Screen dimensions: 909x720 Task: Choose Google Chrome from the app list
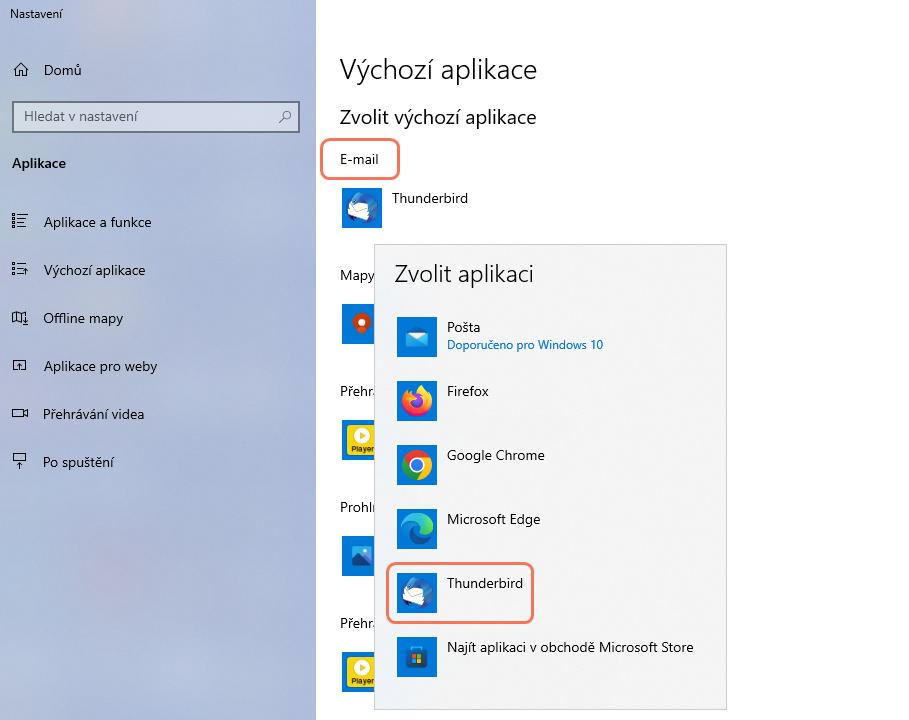click(496, 455)
